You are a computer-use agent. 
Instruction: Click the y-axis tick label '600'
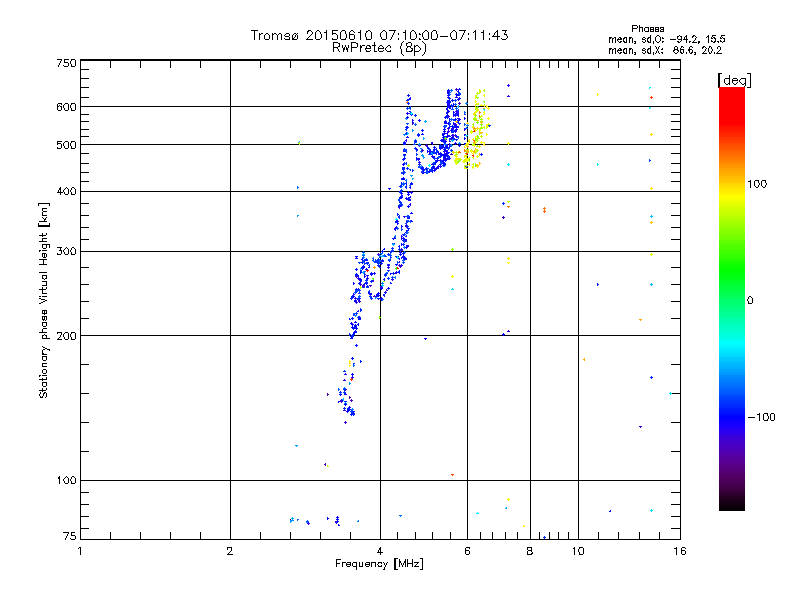click(x=66, y=107)
